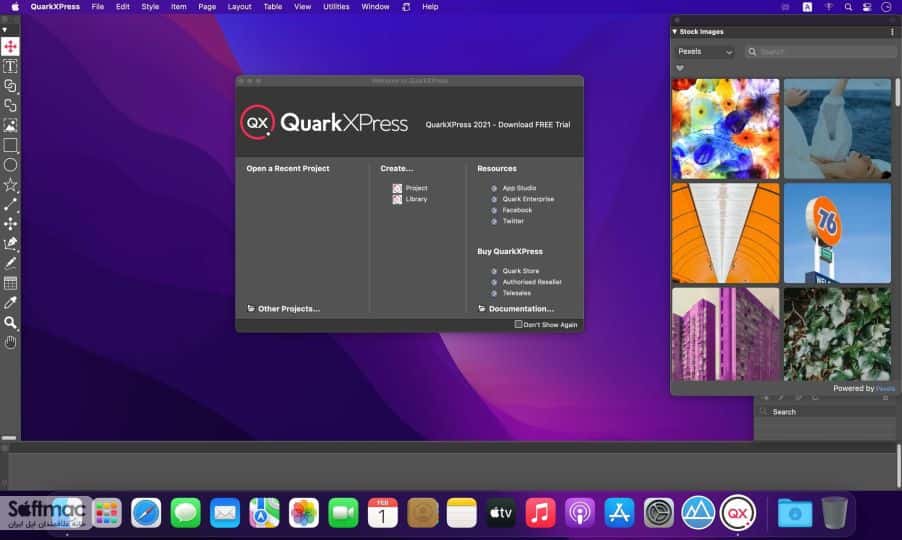Viewport: 902px width, 540px height.
Task: Collapse the Stock Images panel
Action: [675, 32]
